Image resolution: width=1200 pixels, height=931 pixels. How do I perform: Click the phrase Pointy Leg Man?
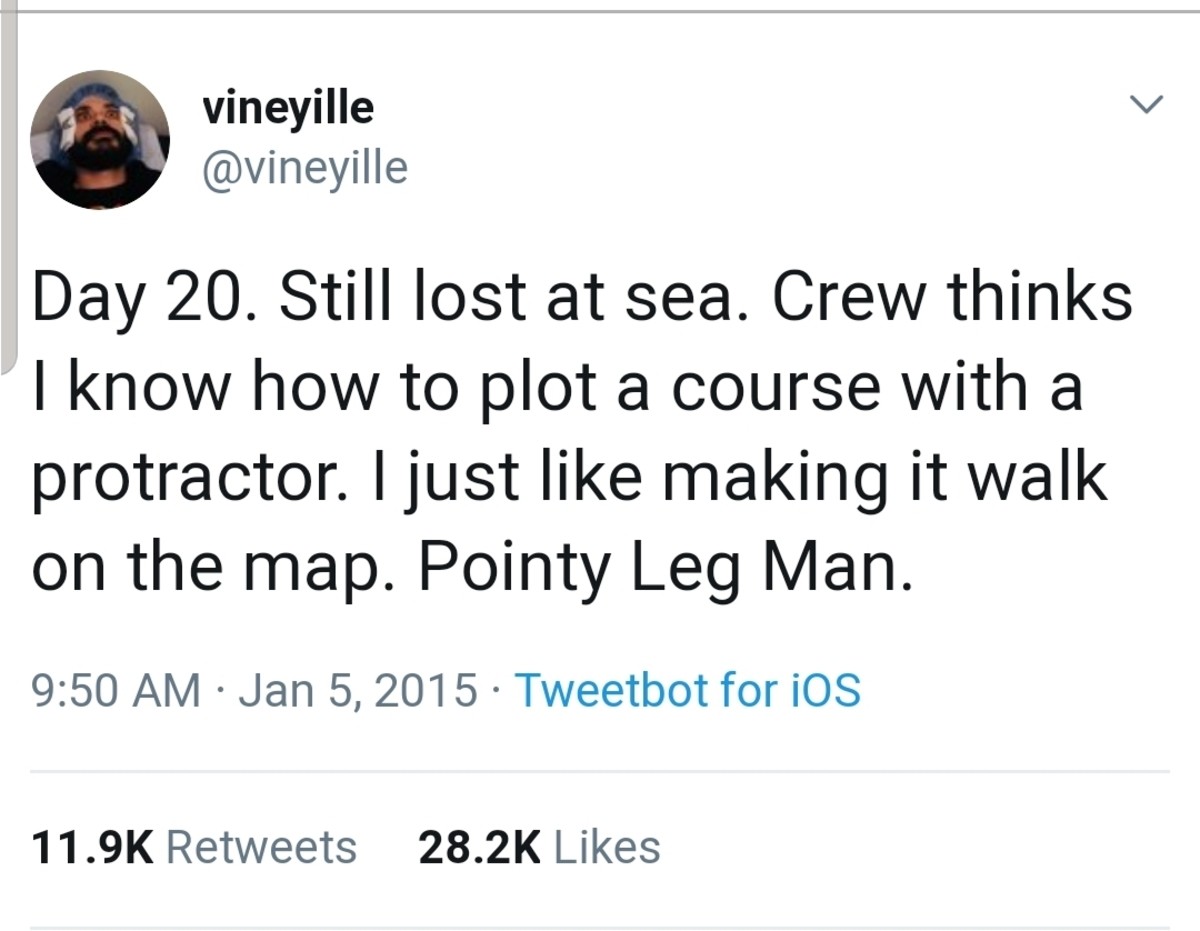665,567
